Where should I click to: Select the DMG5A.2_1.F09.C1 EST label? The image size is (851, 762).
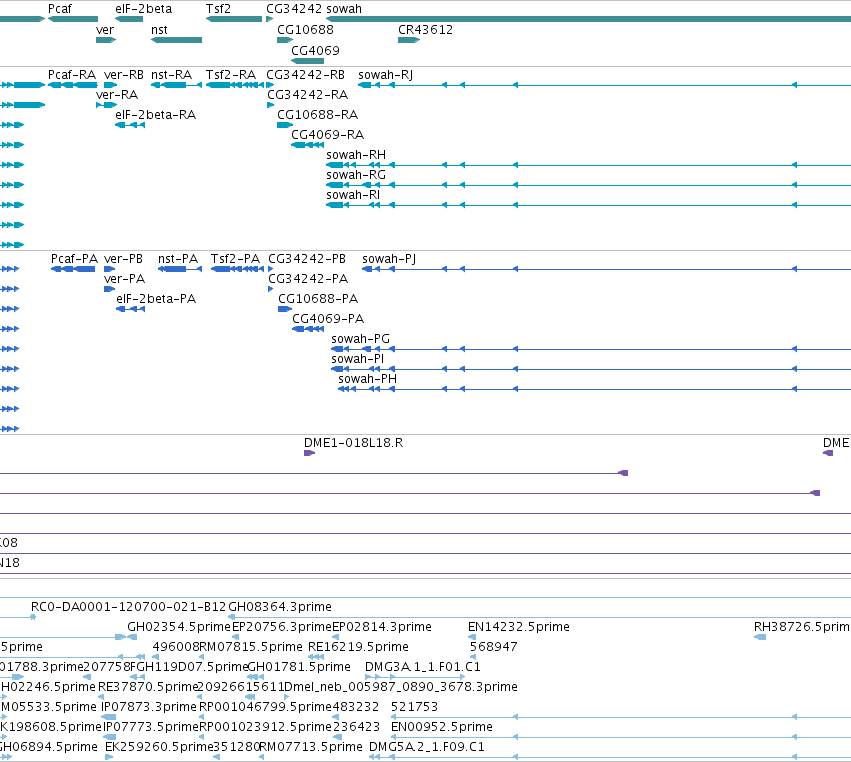[427, 747]
